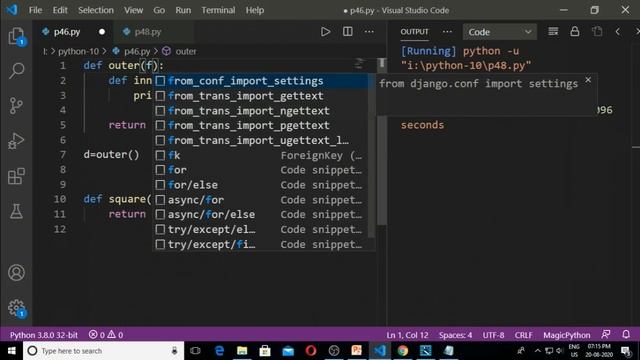640x360 pixels.
Task: Select Python 3.8.0 32-bit interpreter
Action: point(44,335)
